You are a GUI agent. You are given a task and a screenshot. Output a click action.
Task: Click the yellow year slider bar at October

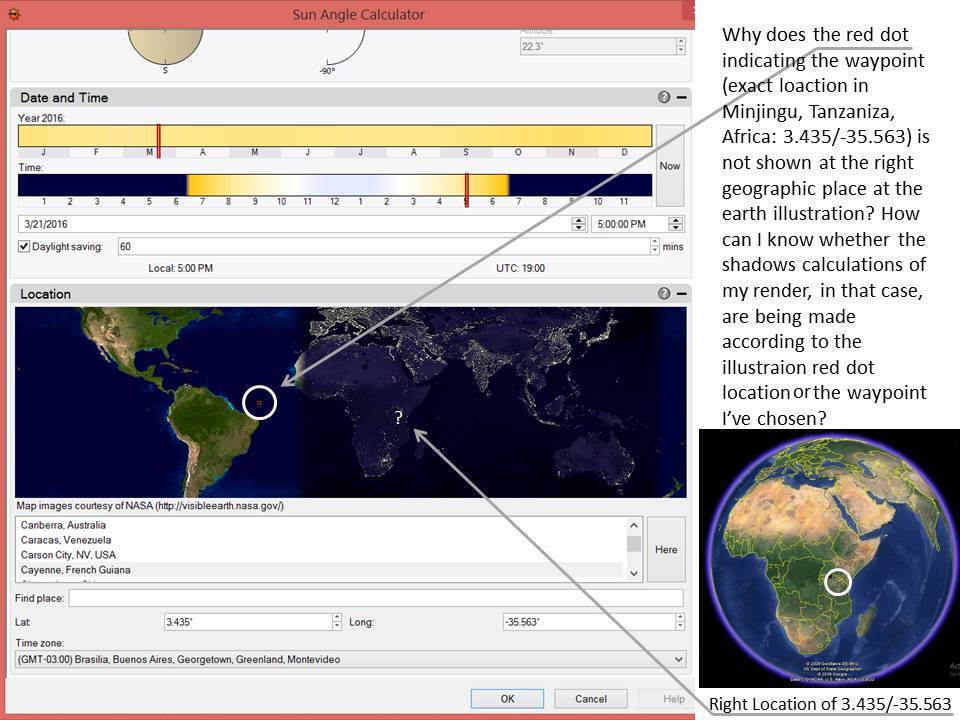(x=518, y=136)
